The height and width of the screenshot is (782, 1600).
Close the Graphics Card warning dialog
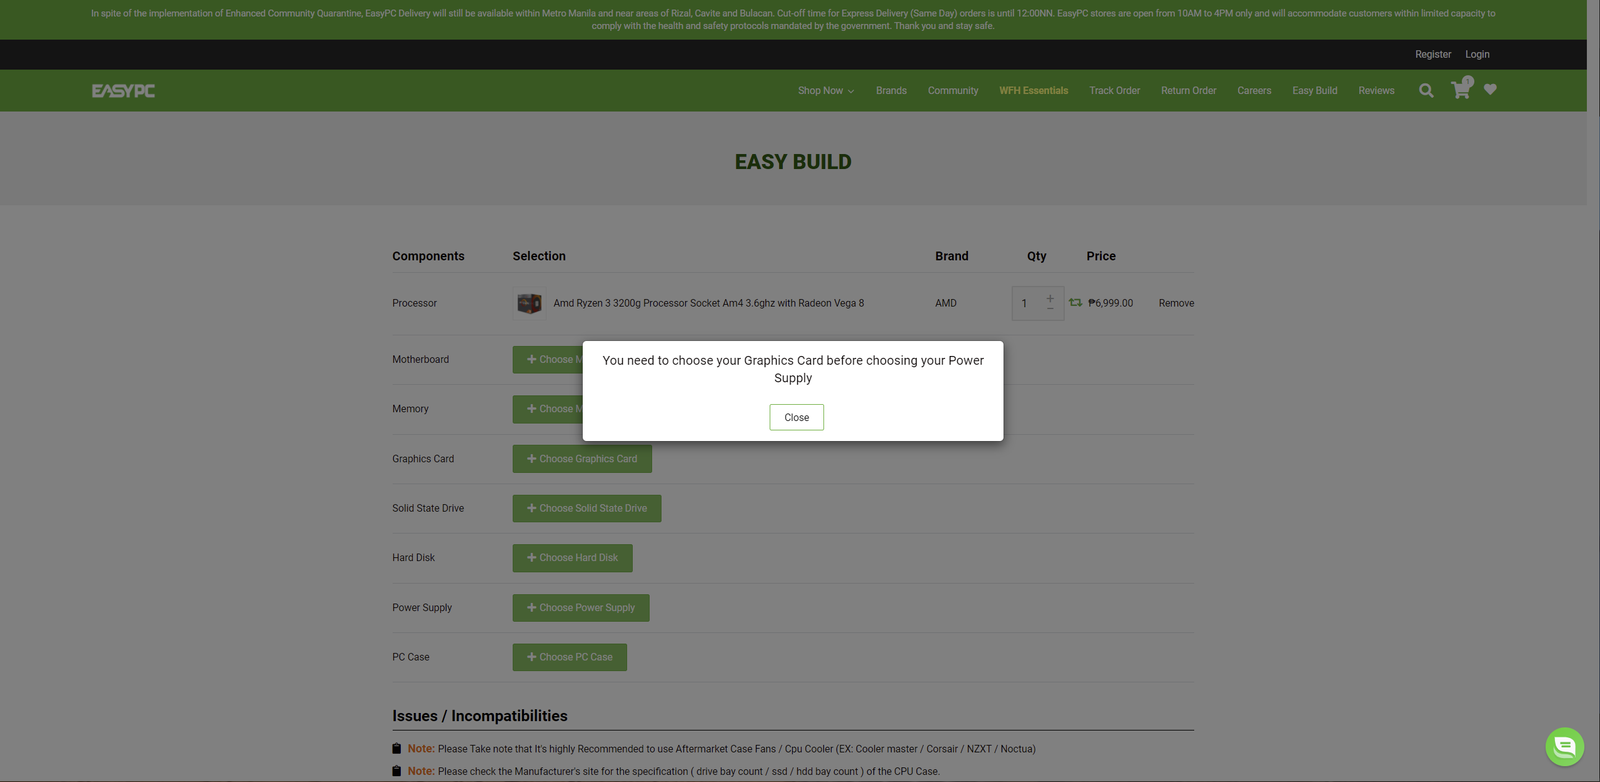point(796,417)
